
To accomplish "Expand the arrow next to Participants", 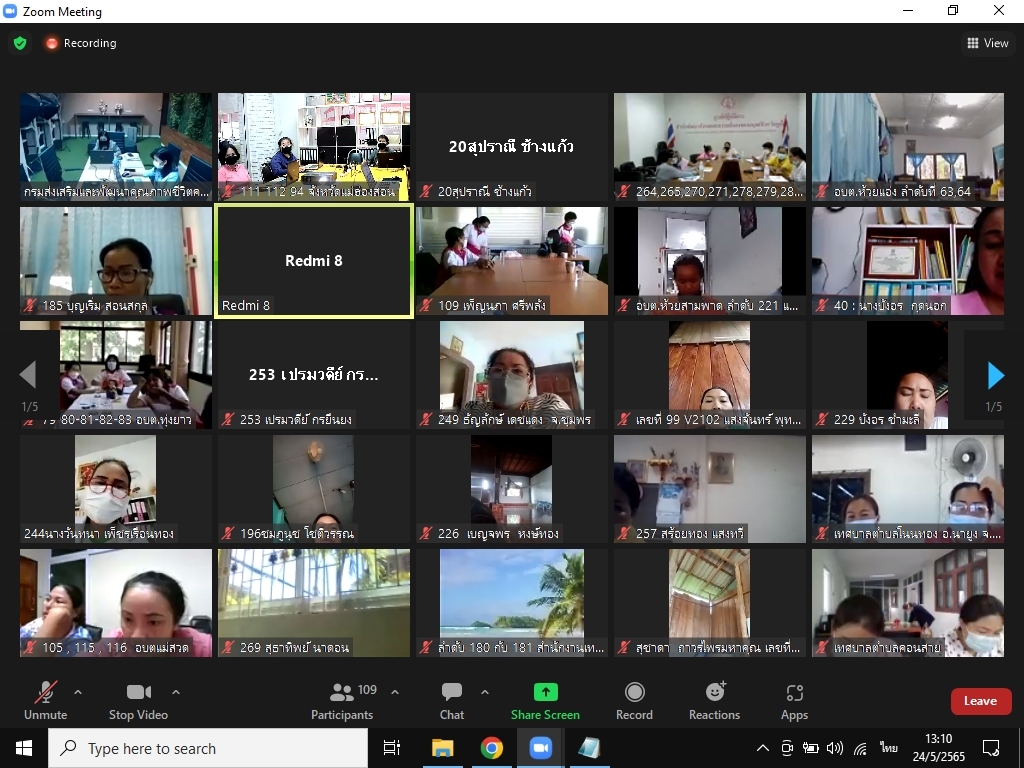I will [394, 692].
